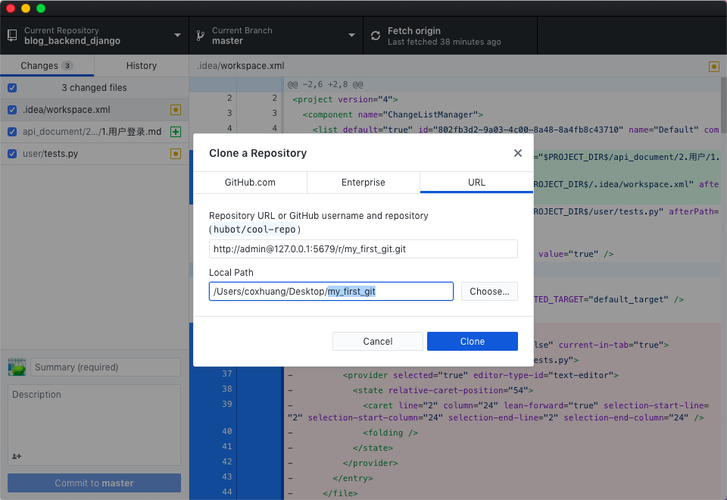
Task: Click the Repository URL input field
Action: (363, 249)
